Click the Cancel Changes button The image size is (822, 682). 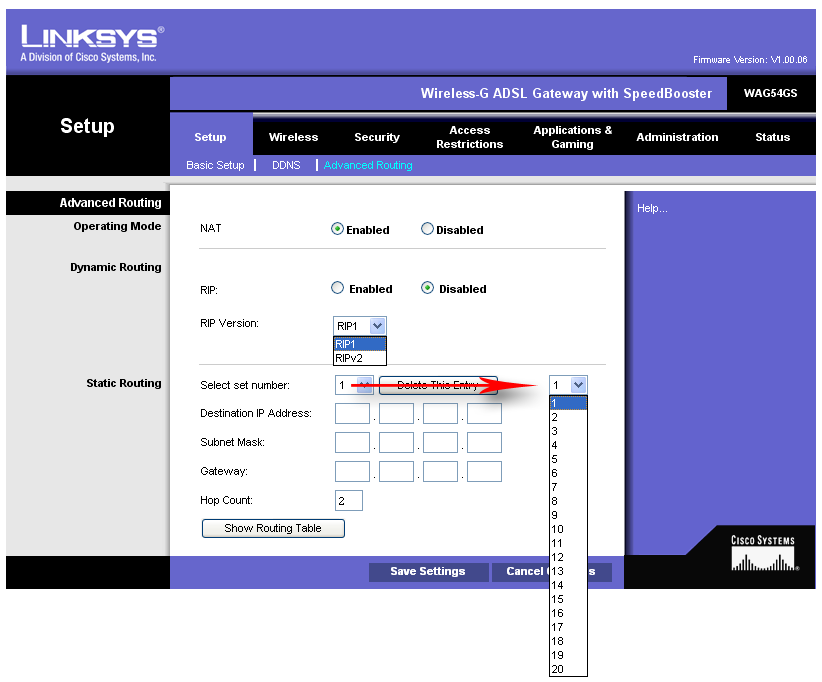(x=551, y=571)
